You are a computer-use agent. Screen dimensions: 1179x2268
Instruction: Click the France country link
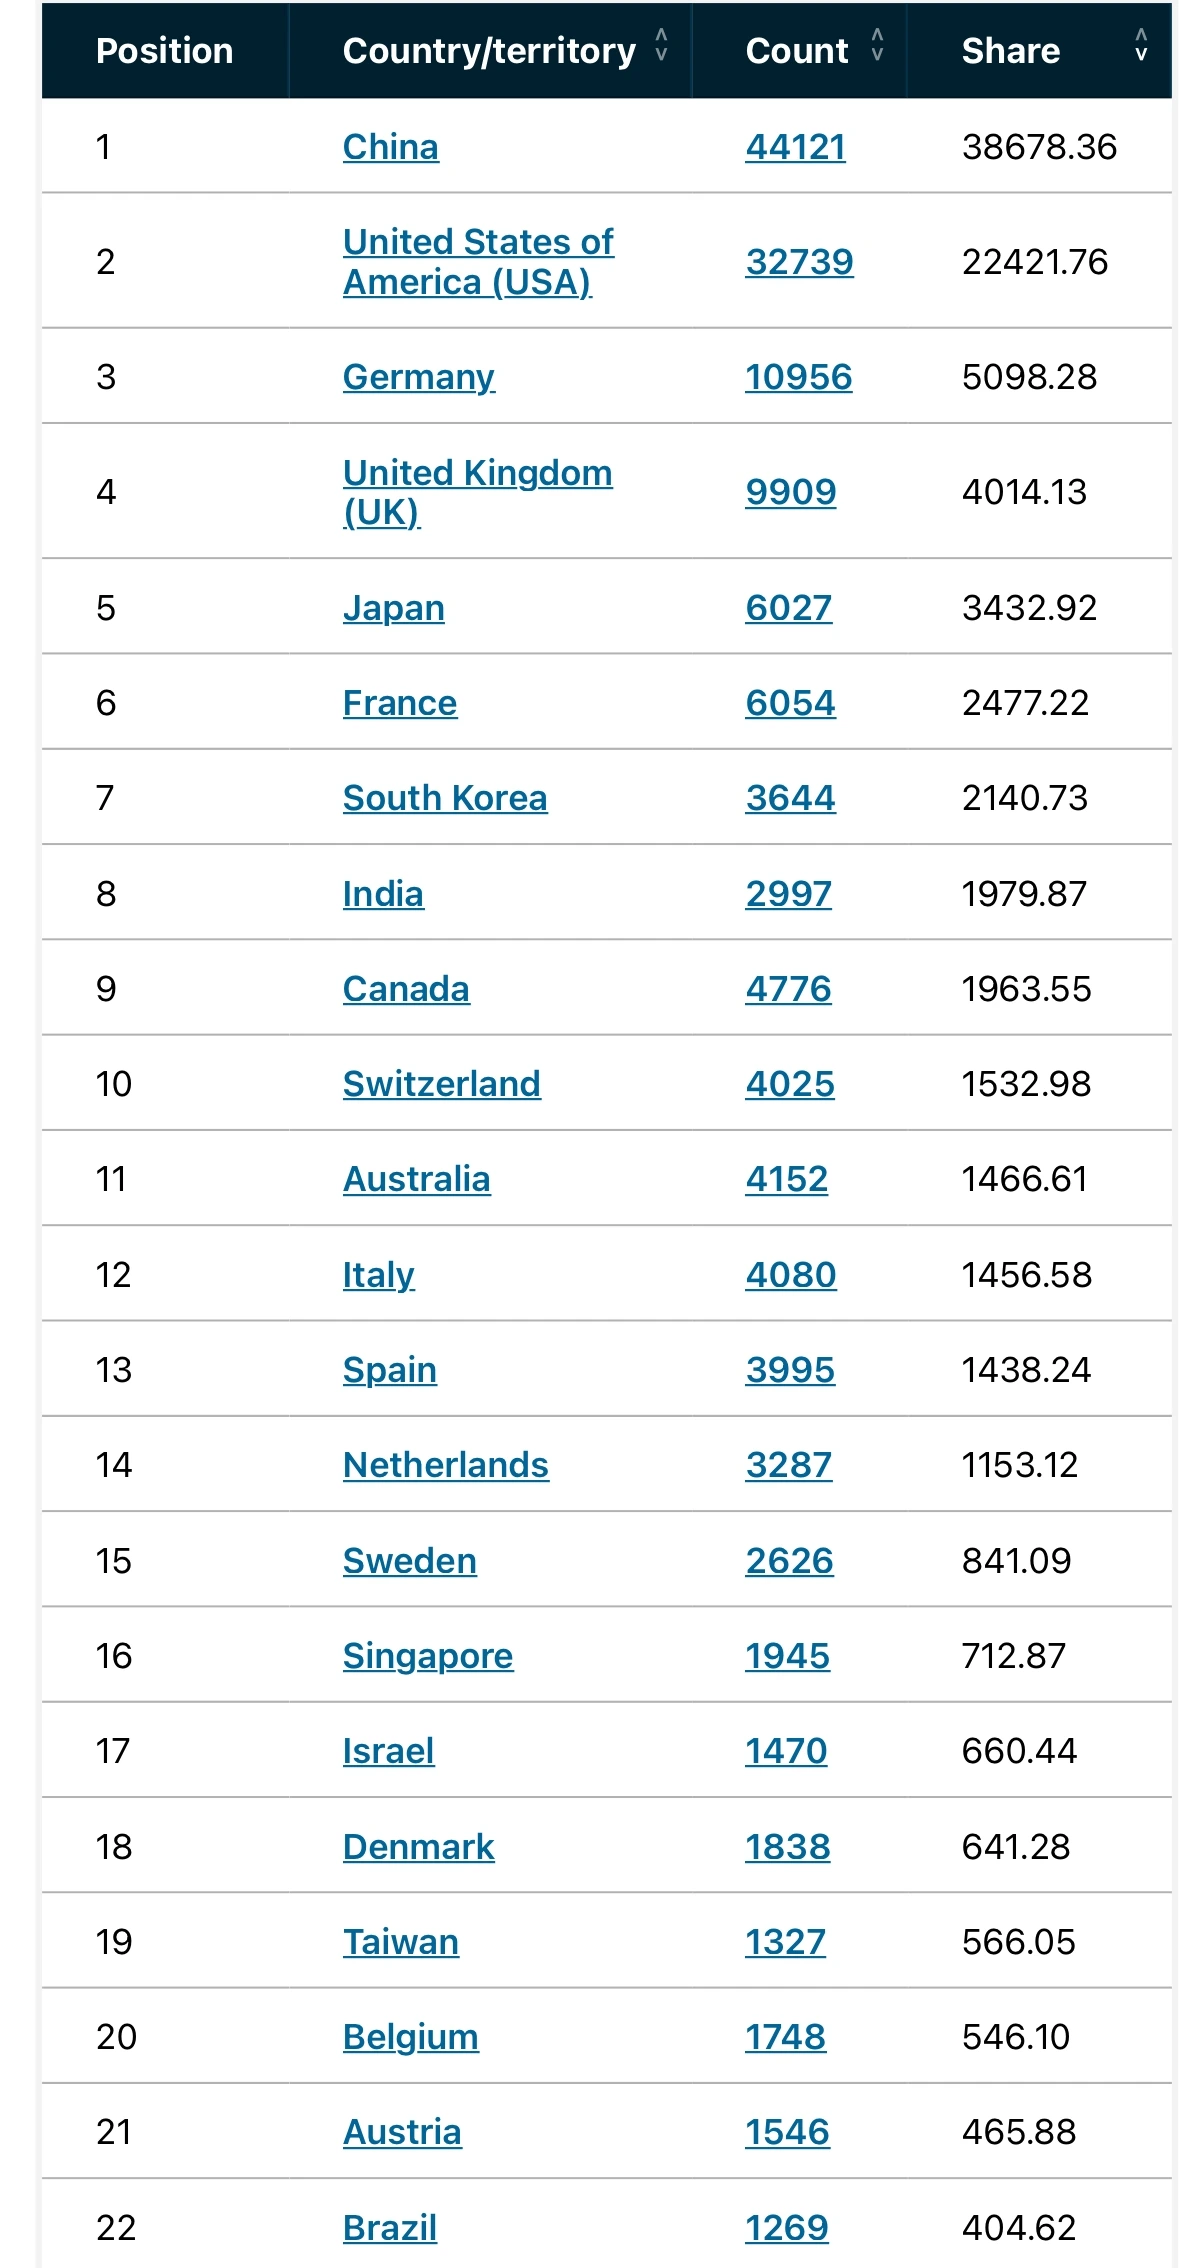[399, 703]
